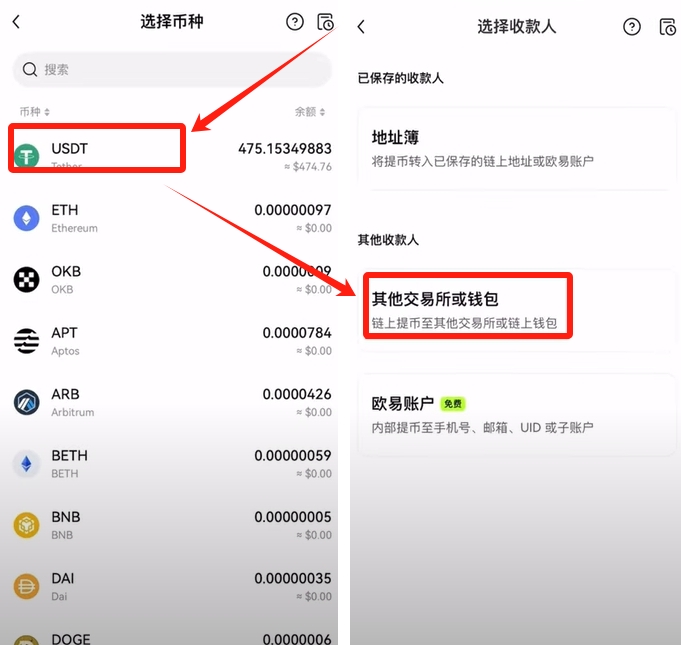
Task: Open help icon on 选择币种 screen
Action: pyautogui.click(x=295, y=21)
